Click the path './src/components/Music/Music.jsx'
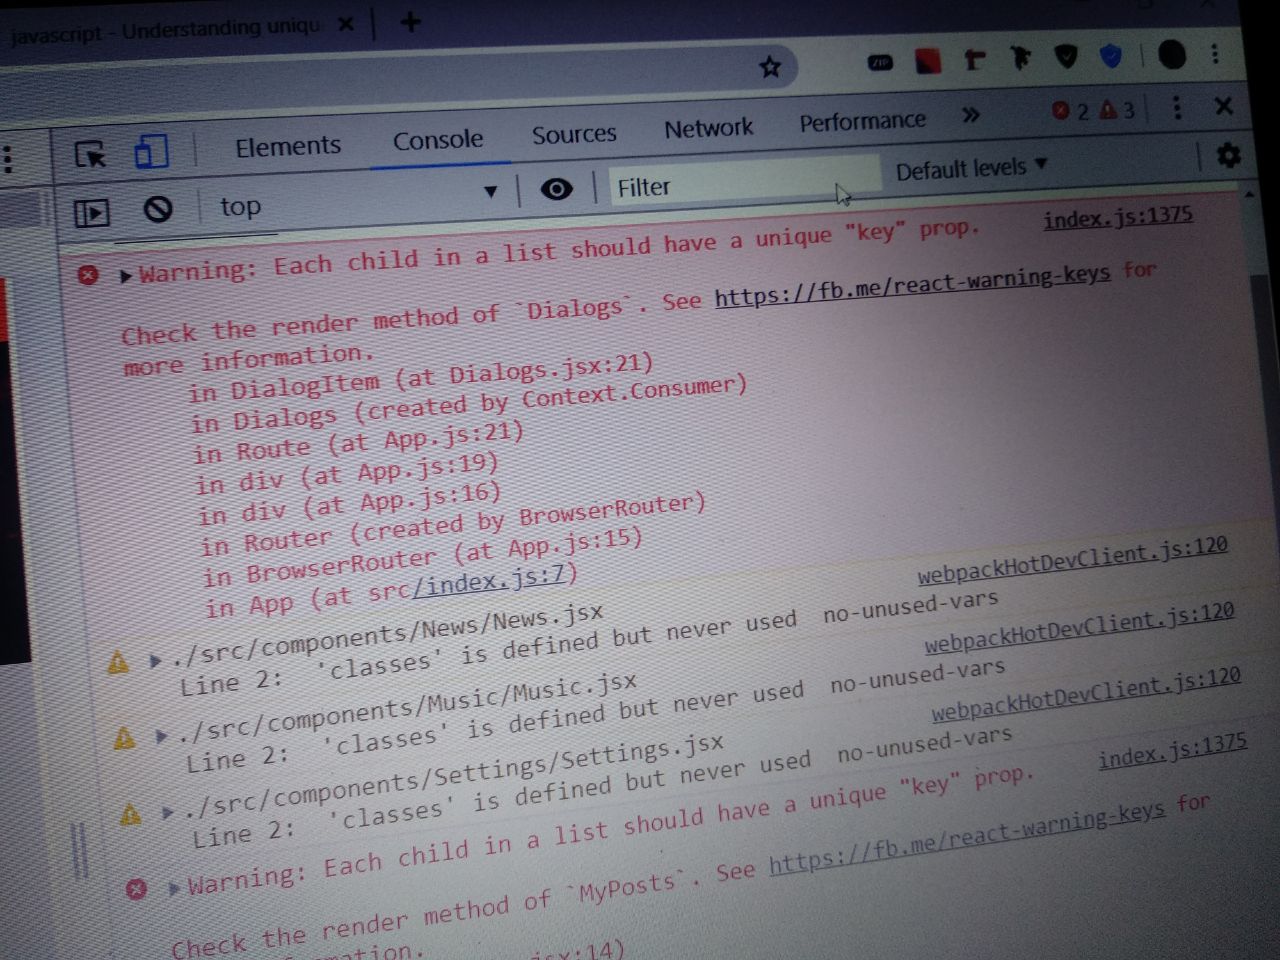The image size is (1280, 960). [x=407, y=705]
